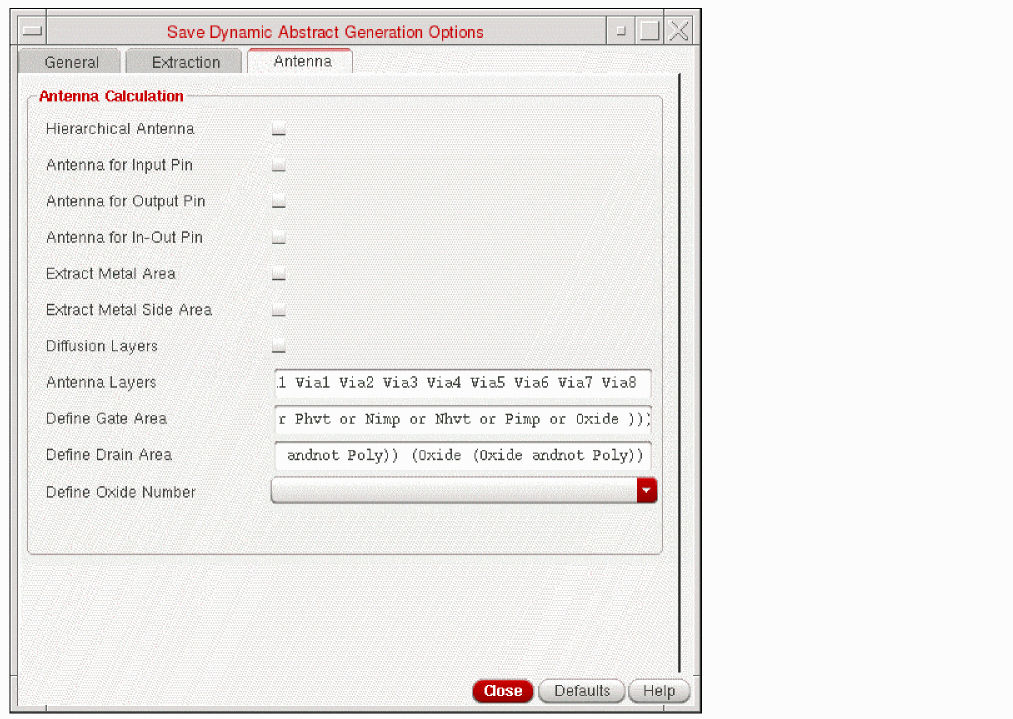Open the Define Oxide Number dropdown arrow

[x=647, y=490]
